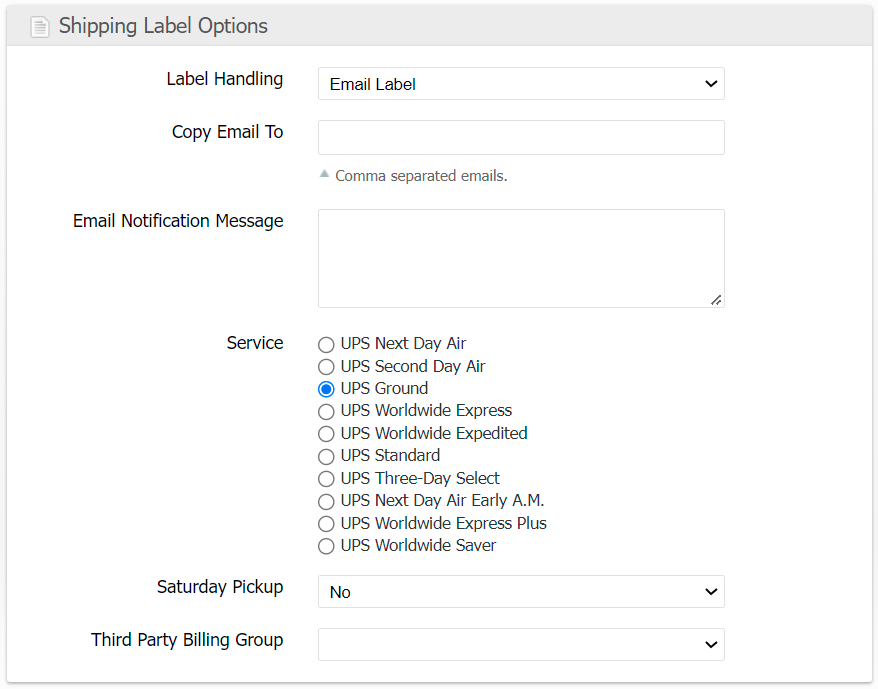Expand the Saturday Pickup dropdown
The image size is (878, 689).
click(520, 592)
